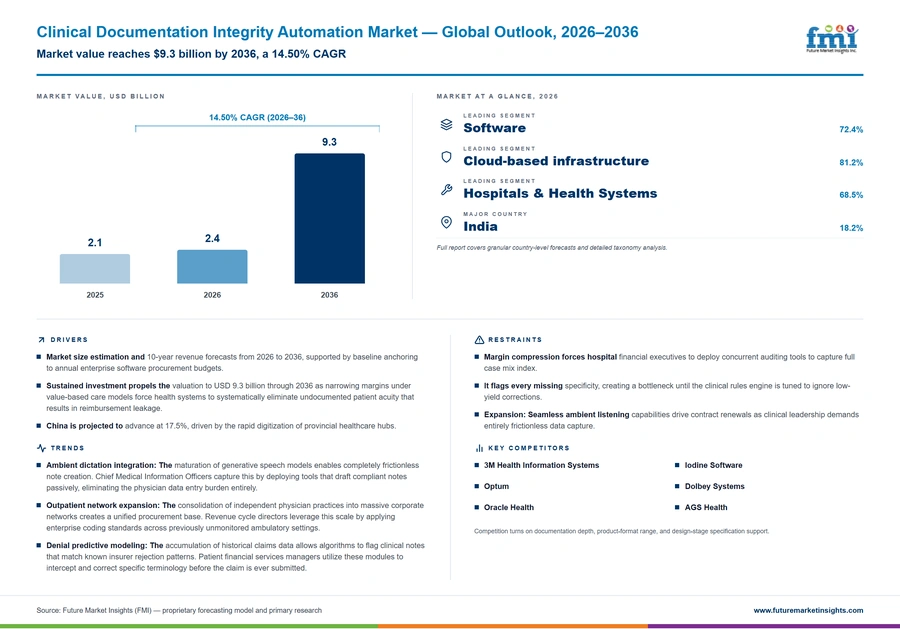The width and height of the screenshot is (900, 629).
Task: Click the 'Competition turns on documentation depth' note
Action: tap(621, 531)
